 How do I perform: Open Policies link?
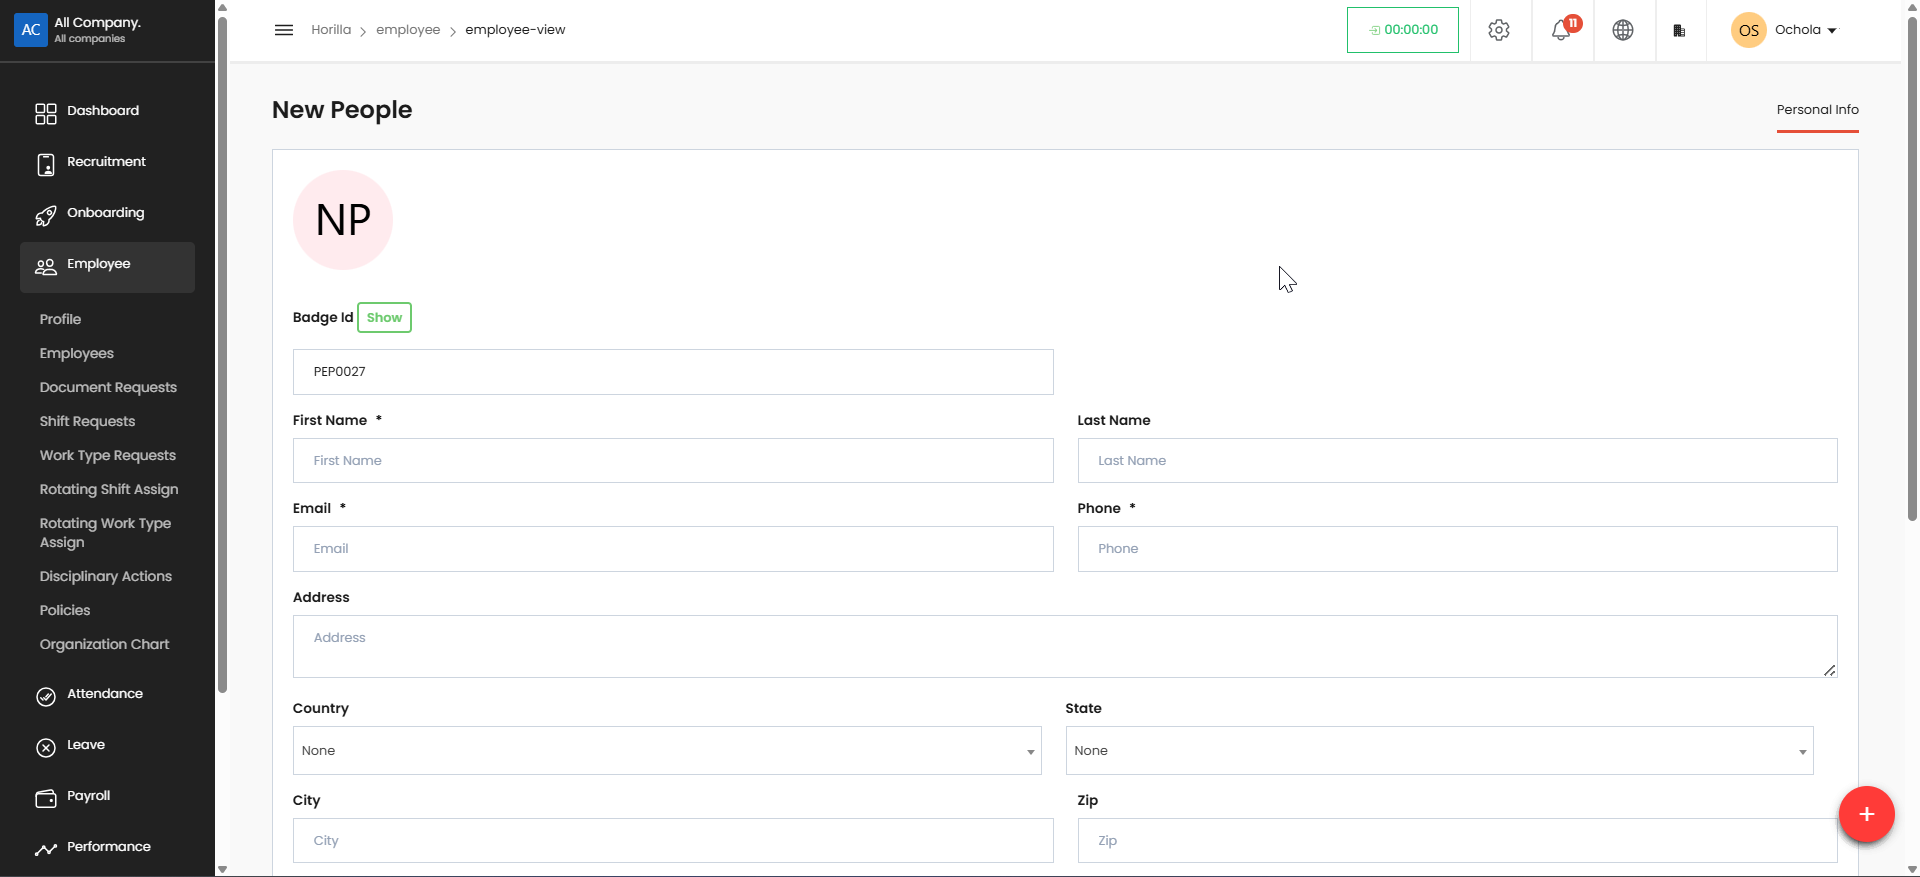[64, 610]
